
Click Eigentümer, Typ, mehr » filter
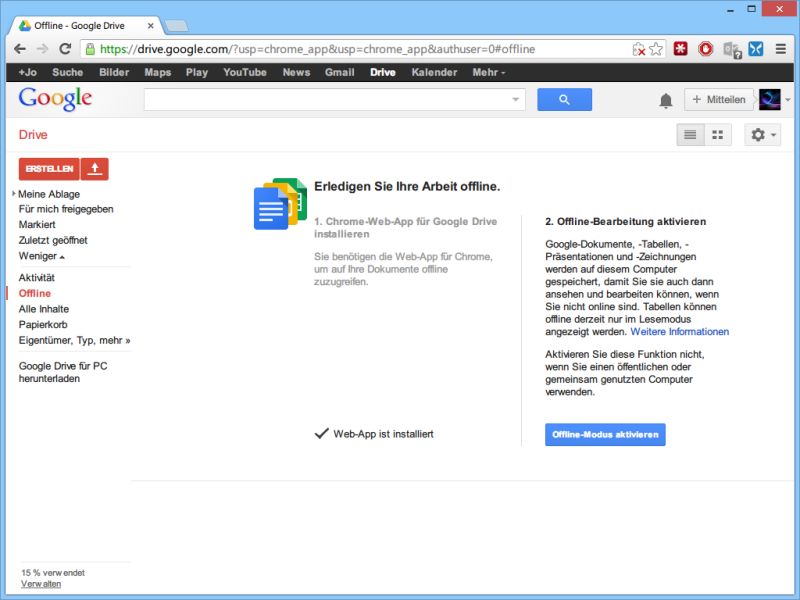(74, 340)
